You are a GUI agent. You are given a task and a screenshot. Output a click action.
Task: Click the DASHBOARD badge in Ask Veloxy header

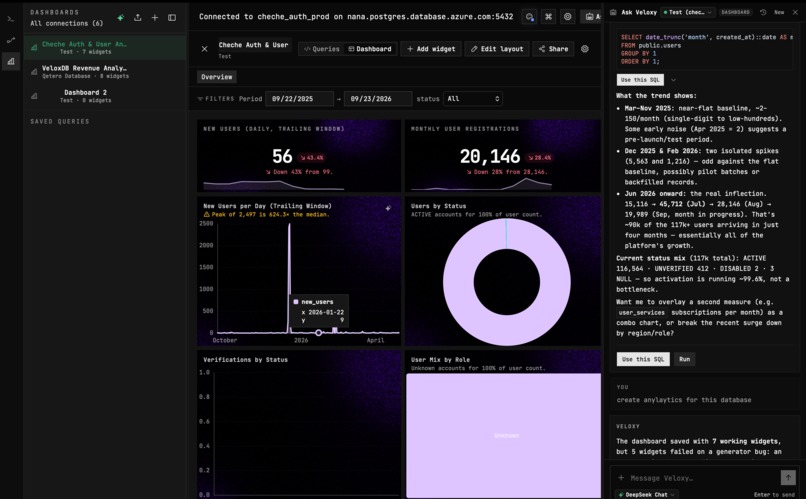click(x=736, y=12)
